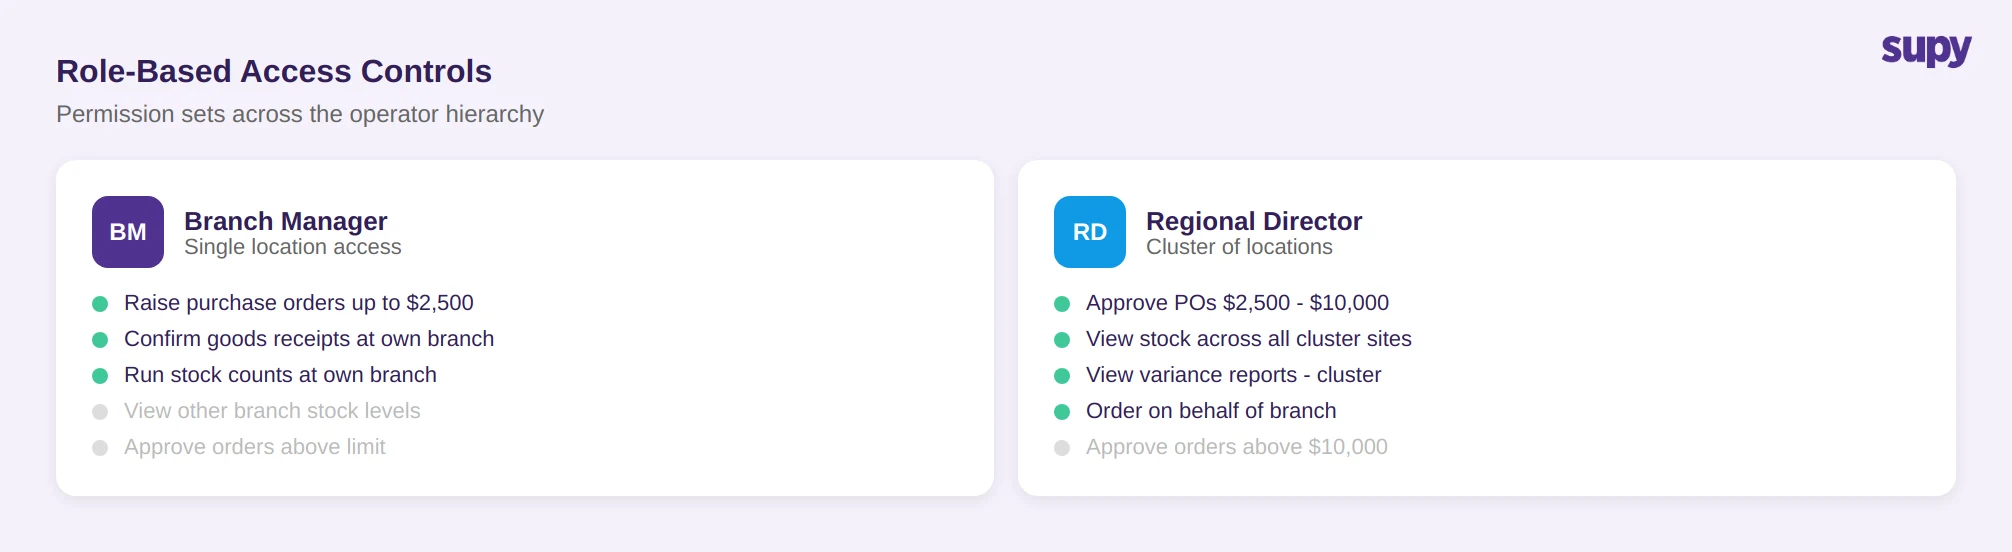Click the Order on behalf of branch permission

click(1211, 411)
